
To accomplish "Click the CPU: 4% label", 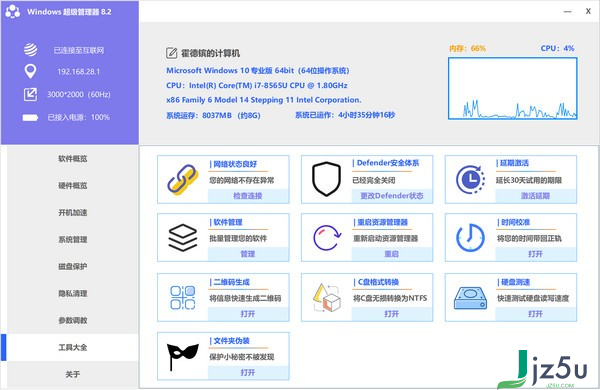I will tap(557, 48).
